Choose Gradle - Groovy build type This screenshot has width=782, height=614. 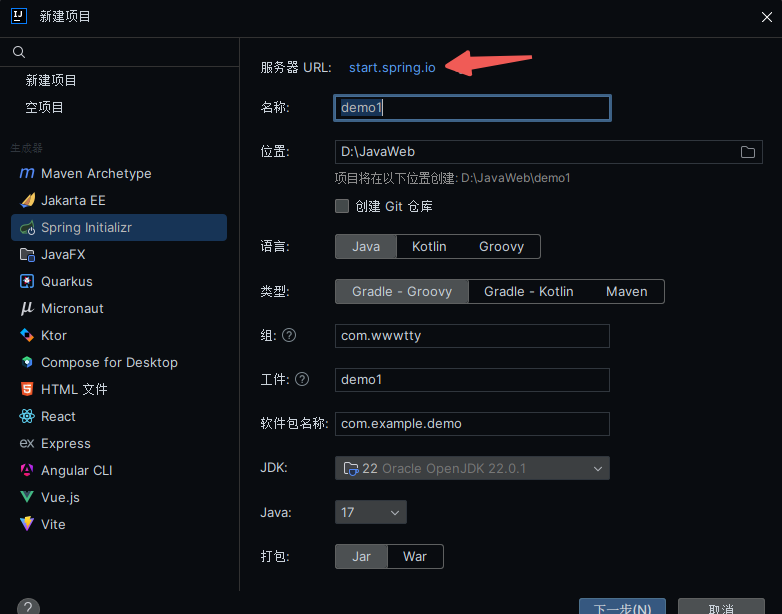[x=402, y=291]
